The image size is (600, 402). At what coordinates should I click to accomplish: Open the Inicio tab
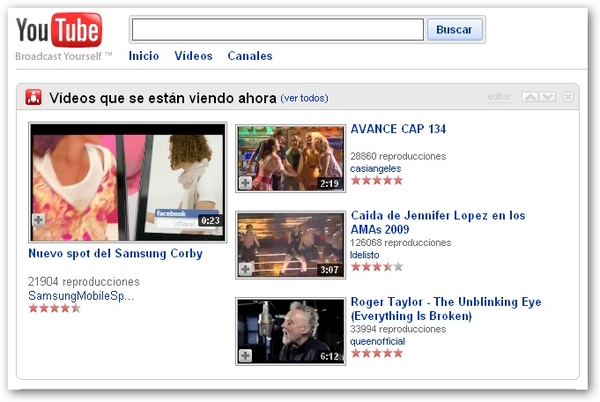click(143, 56)
